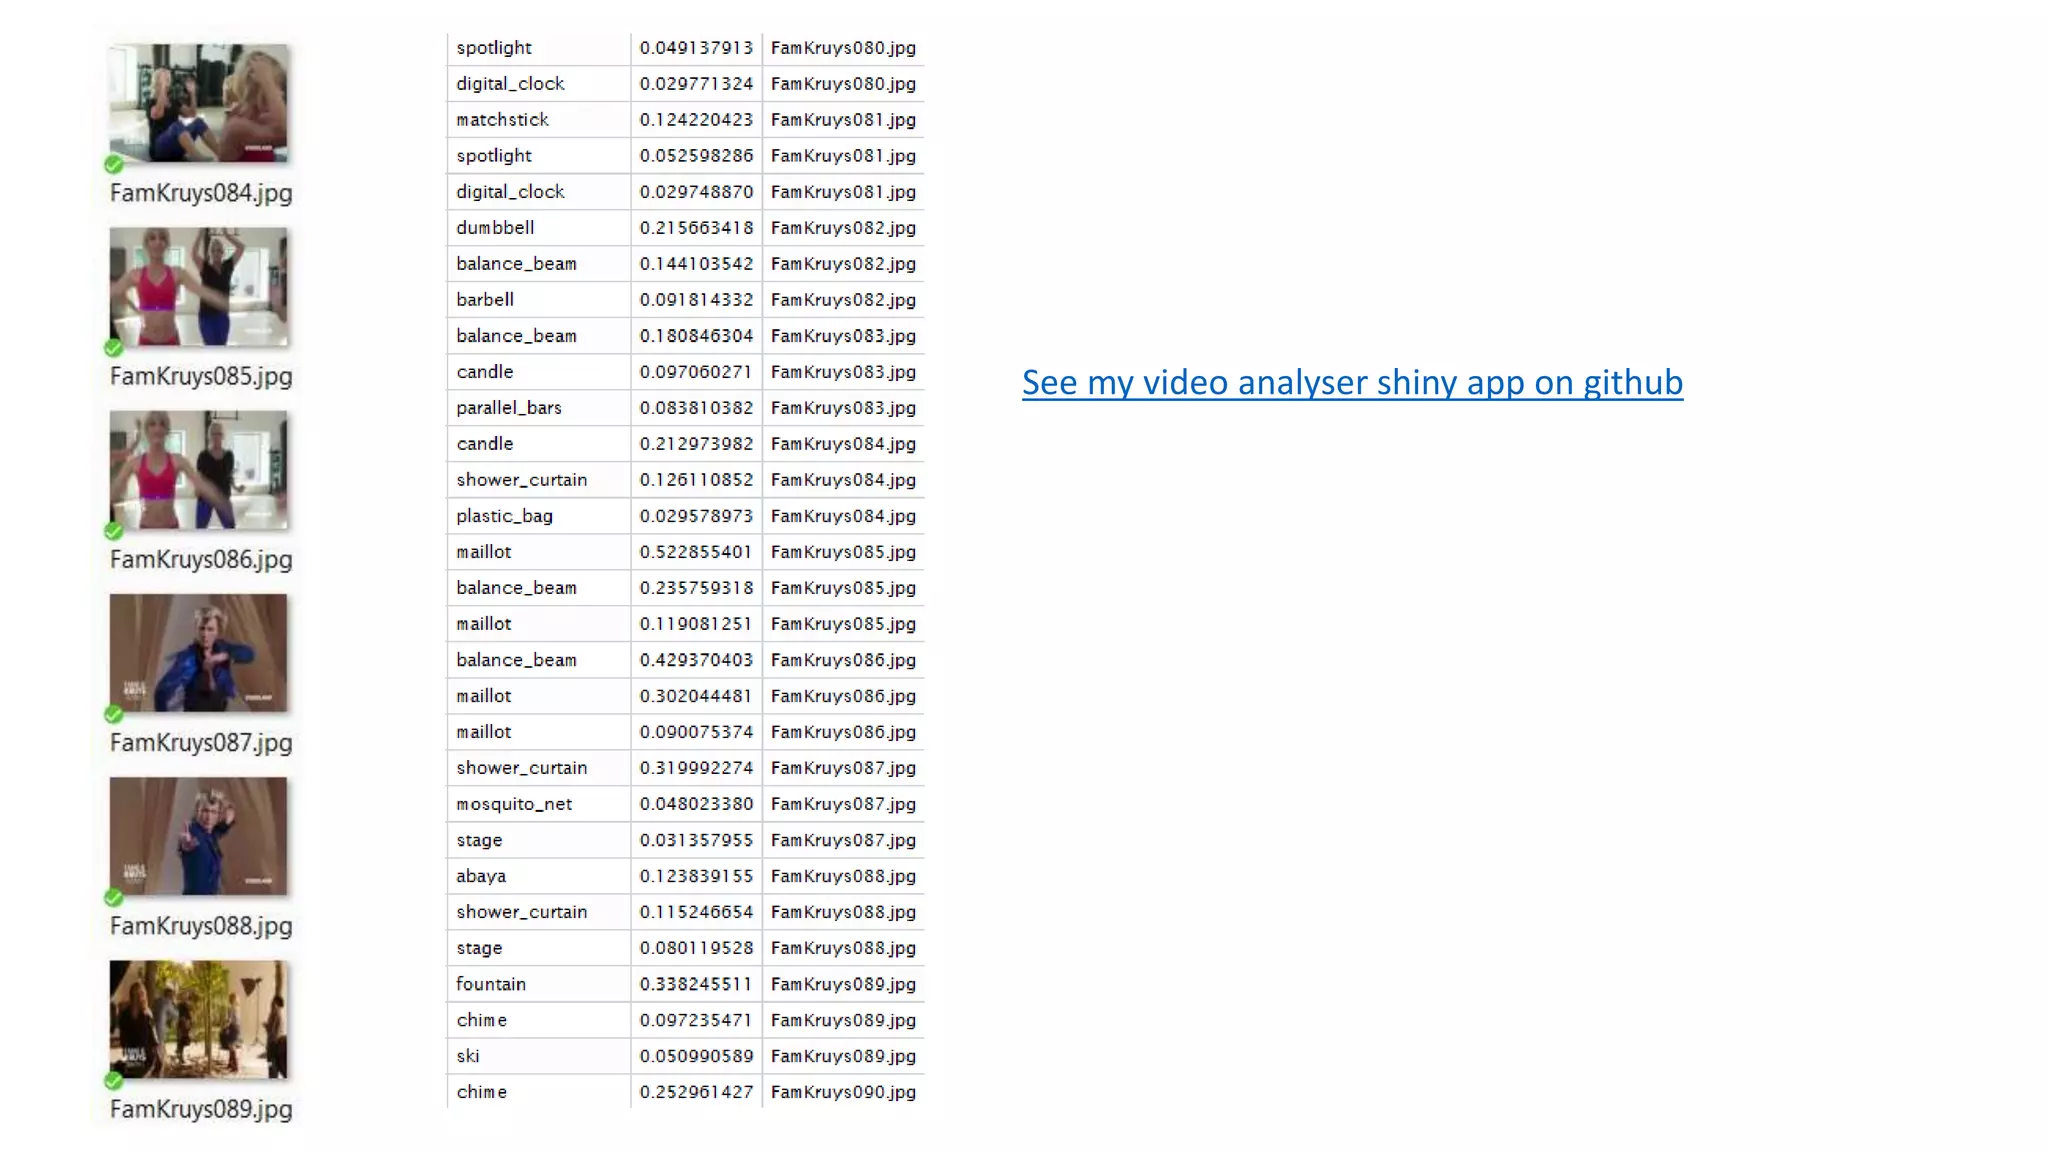Click the FamKruys090.jpg cell in last row
Screen dimensions: 2048x1152
click(x=843, y=1092)
